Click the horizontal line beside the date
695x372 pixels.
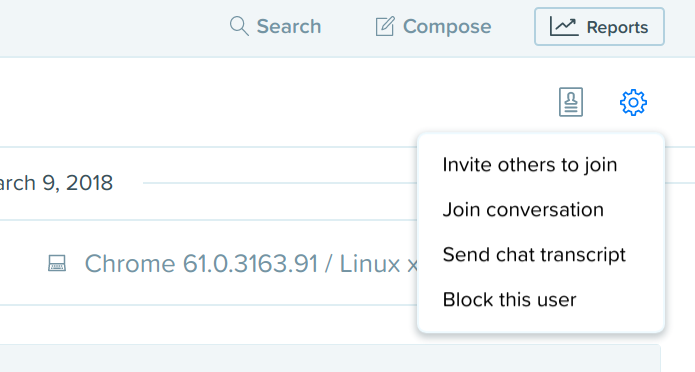(280, 183)
